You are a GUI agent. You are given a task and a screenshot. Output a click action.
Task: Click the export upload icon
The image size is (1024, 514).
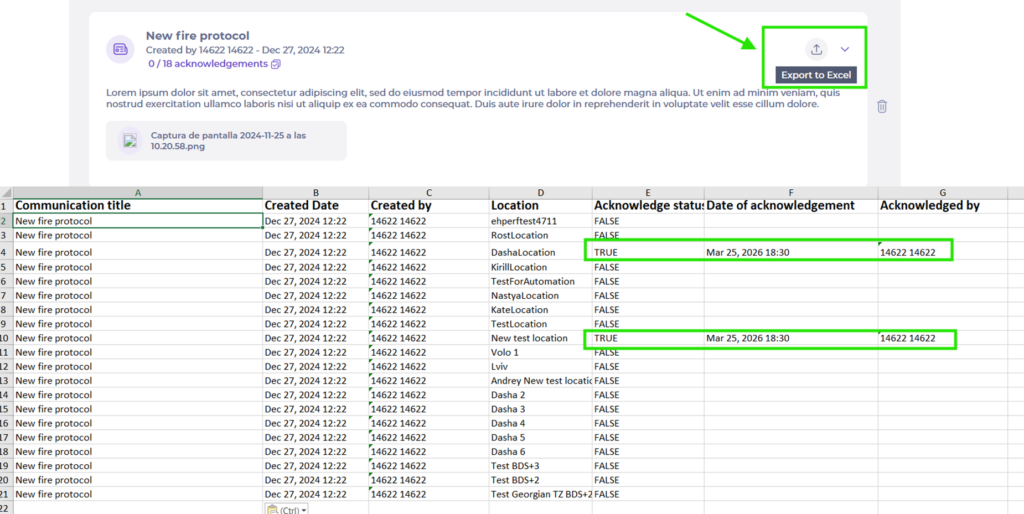(x=816, y=49)
